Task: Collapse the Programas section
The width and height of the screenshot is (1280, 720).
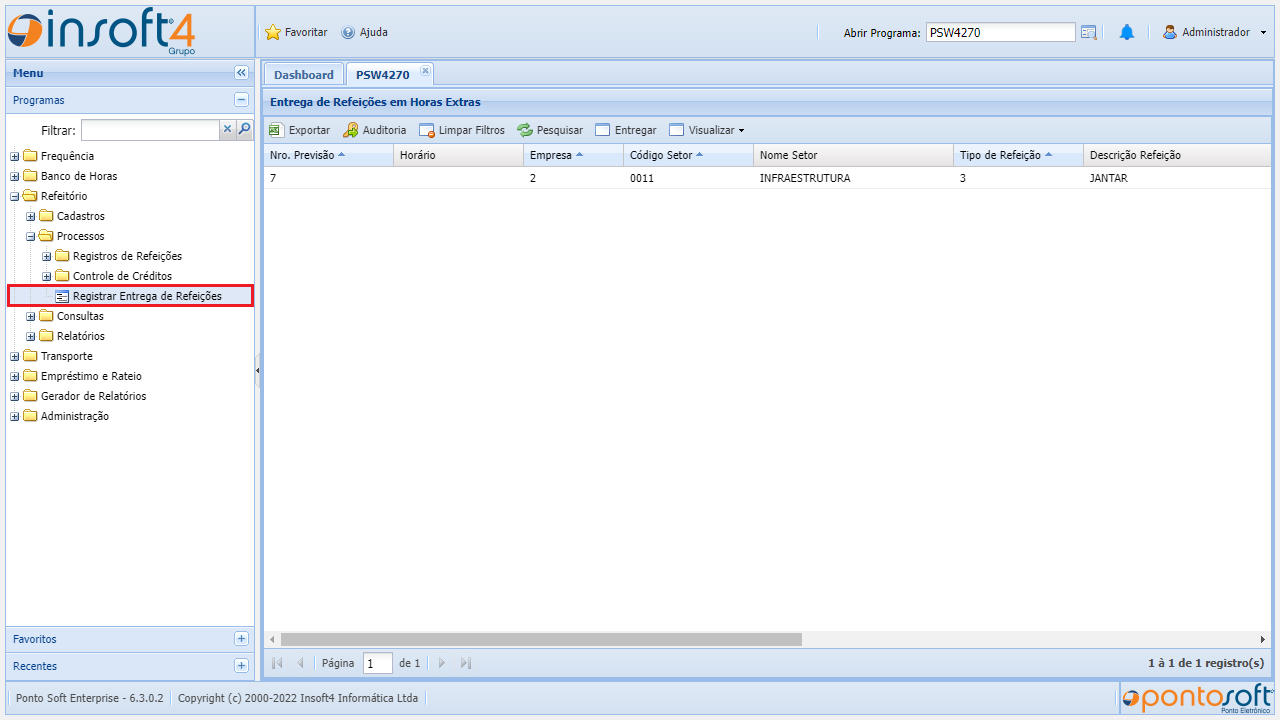Action: tap(241, 100)
